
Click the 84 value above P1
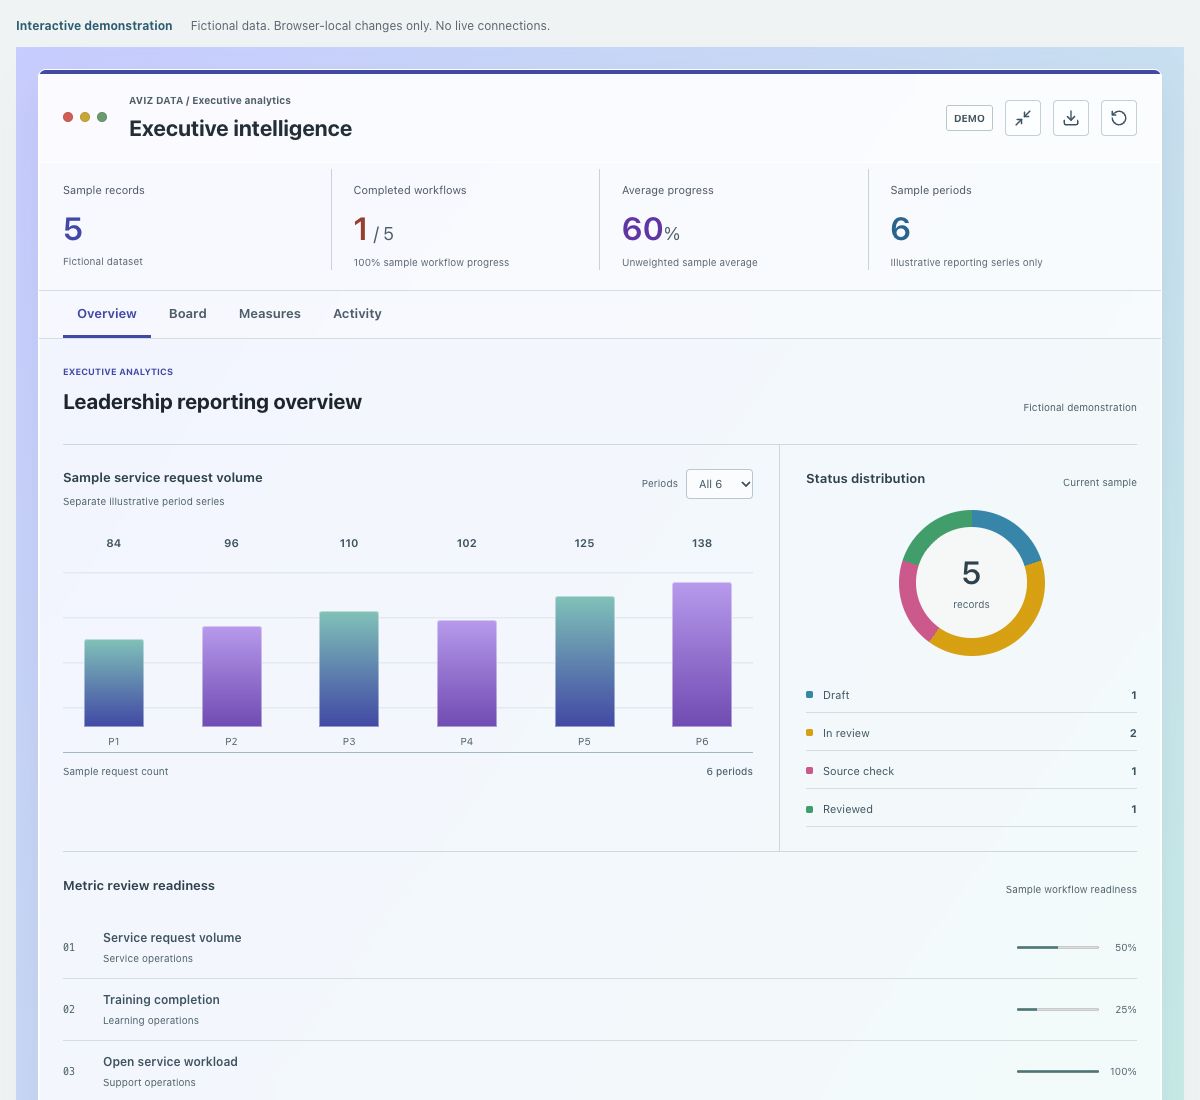tap(114, 543)
